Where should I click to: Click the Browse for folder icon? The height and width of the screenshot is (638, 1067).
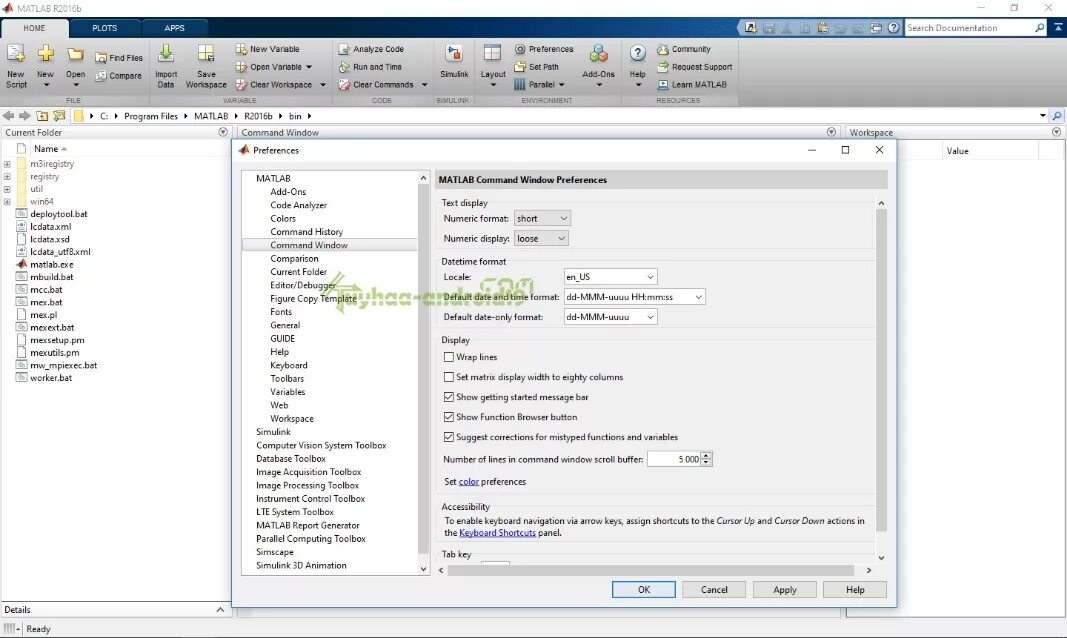click(59, 116)
